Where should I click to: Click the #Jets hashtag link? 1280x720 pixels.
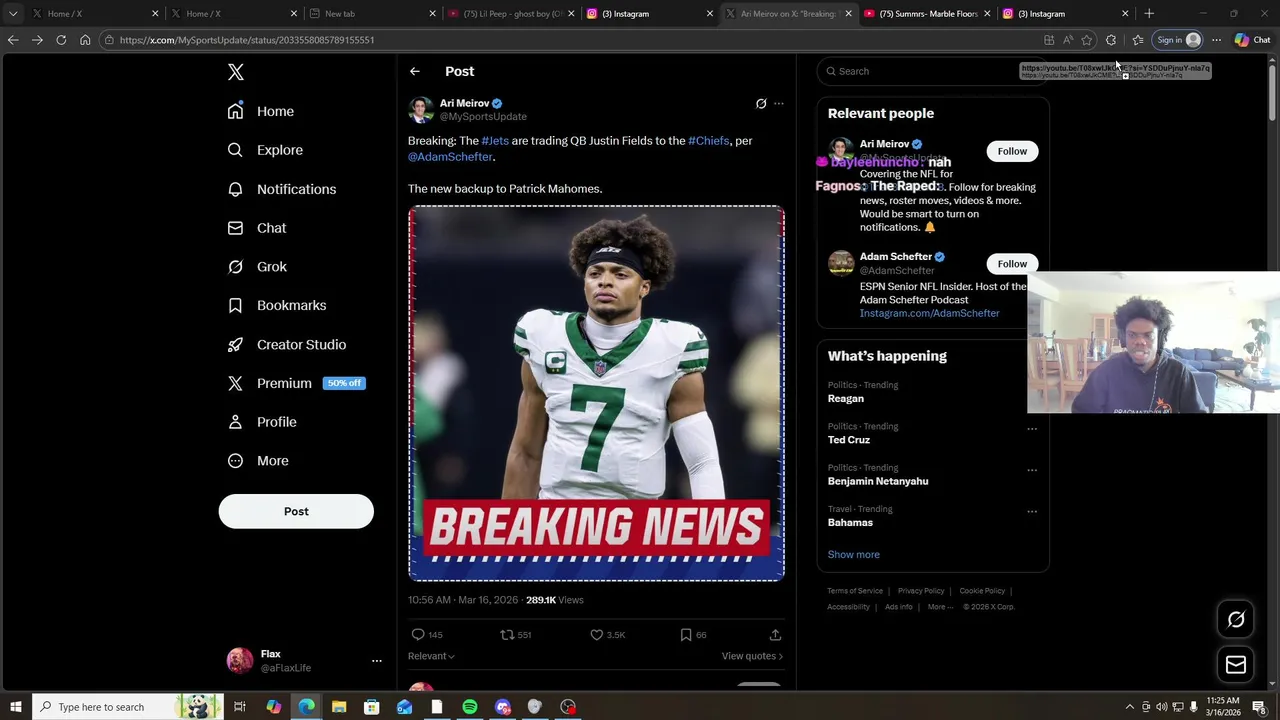495,141
